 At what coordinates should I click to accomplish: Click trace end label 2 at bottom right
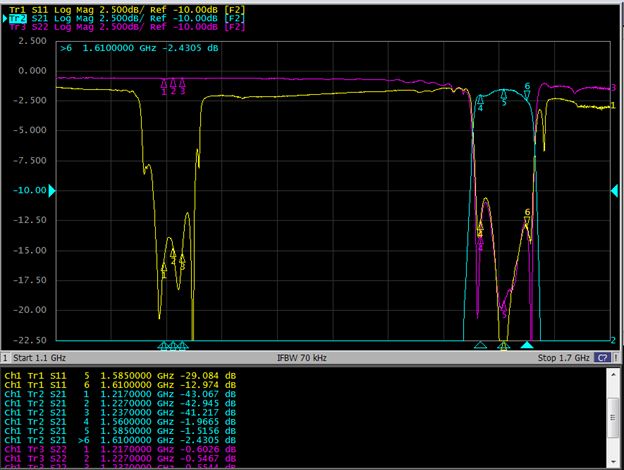click(x=613, y=340)
